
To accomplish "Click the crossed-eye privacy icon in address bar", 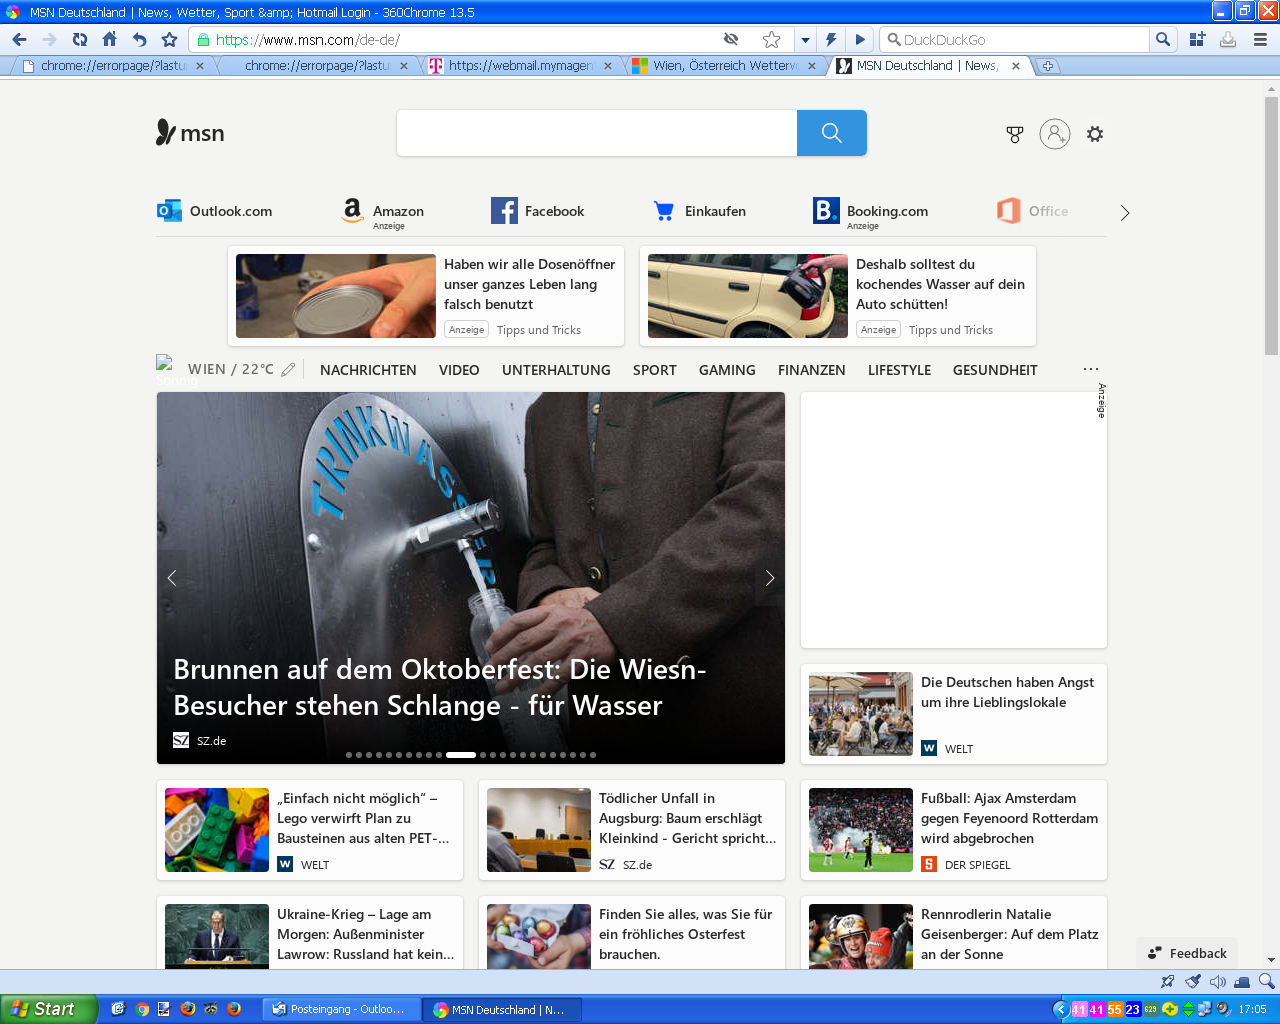I will click(x=731, y=40).
